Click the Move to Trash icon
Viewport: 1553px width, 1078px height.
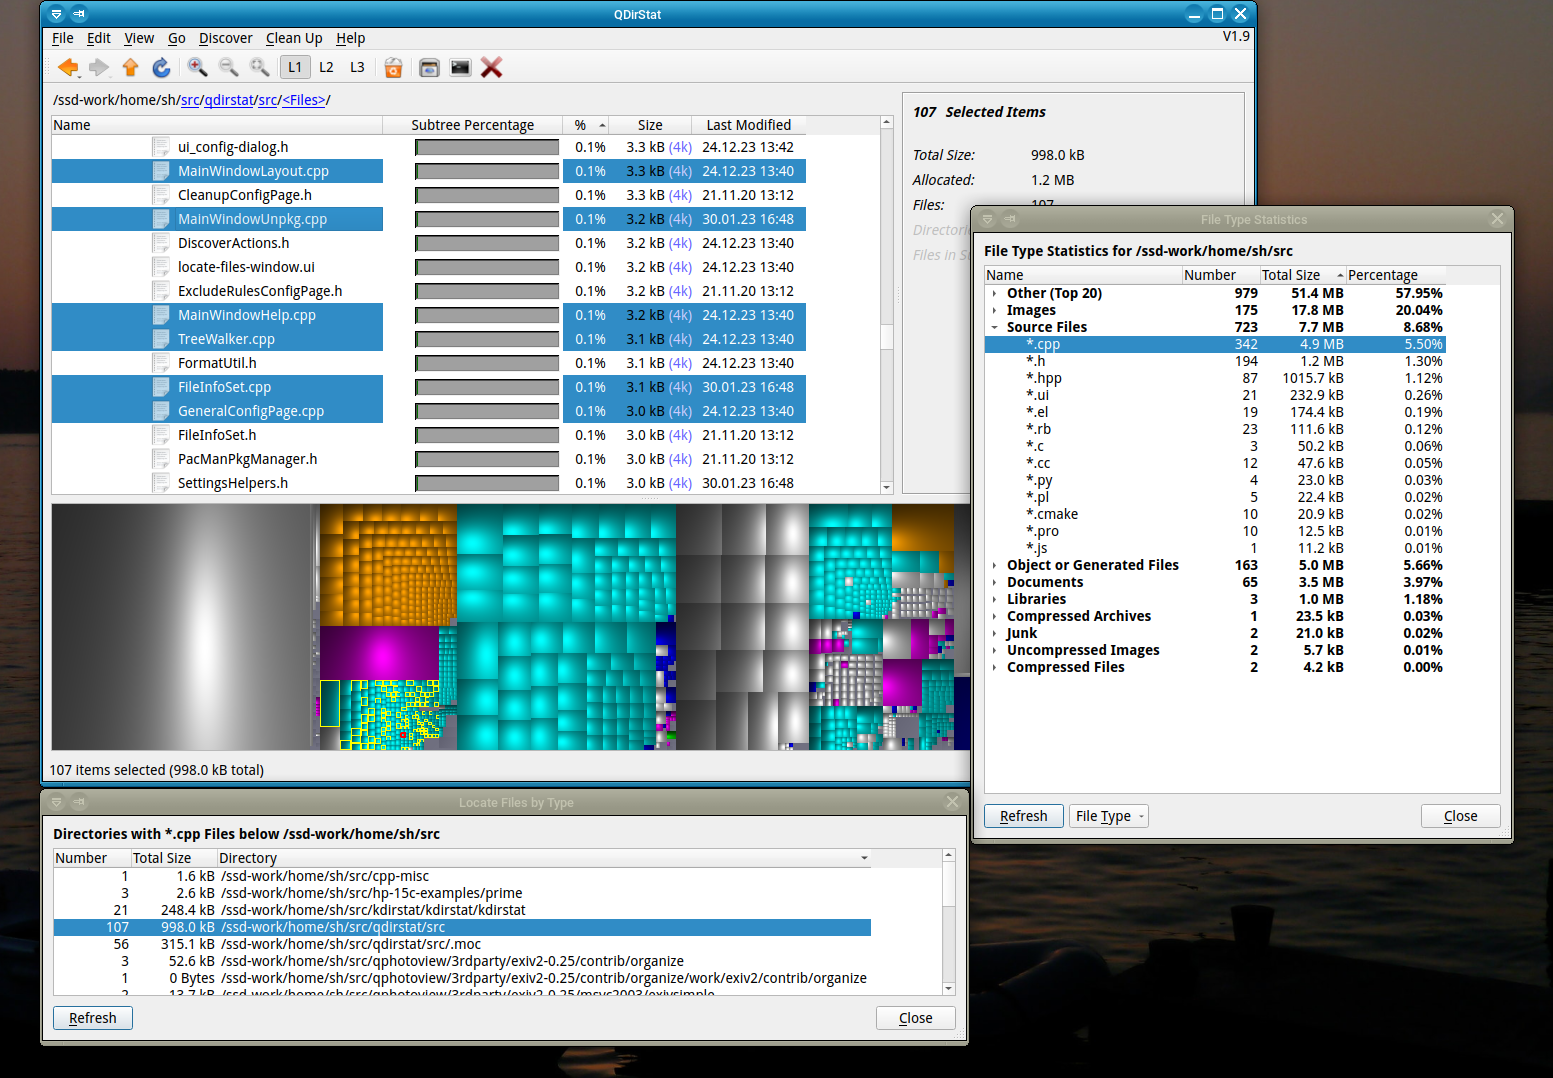point(393,67)
